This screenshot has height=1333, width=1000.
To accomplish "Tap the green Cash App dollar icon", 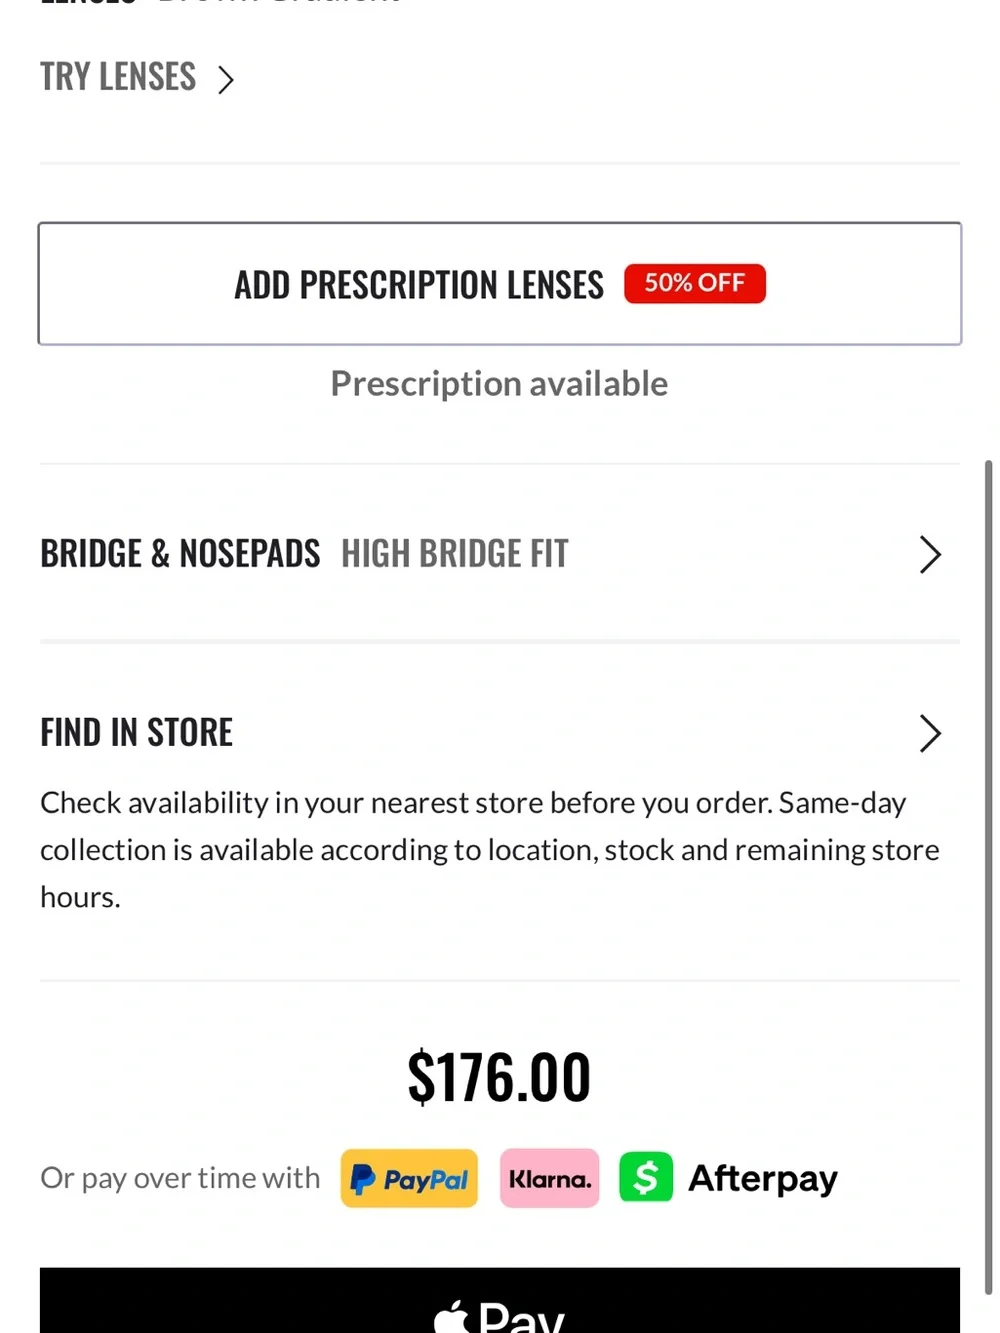I will tap(646, 1177).
